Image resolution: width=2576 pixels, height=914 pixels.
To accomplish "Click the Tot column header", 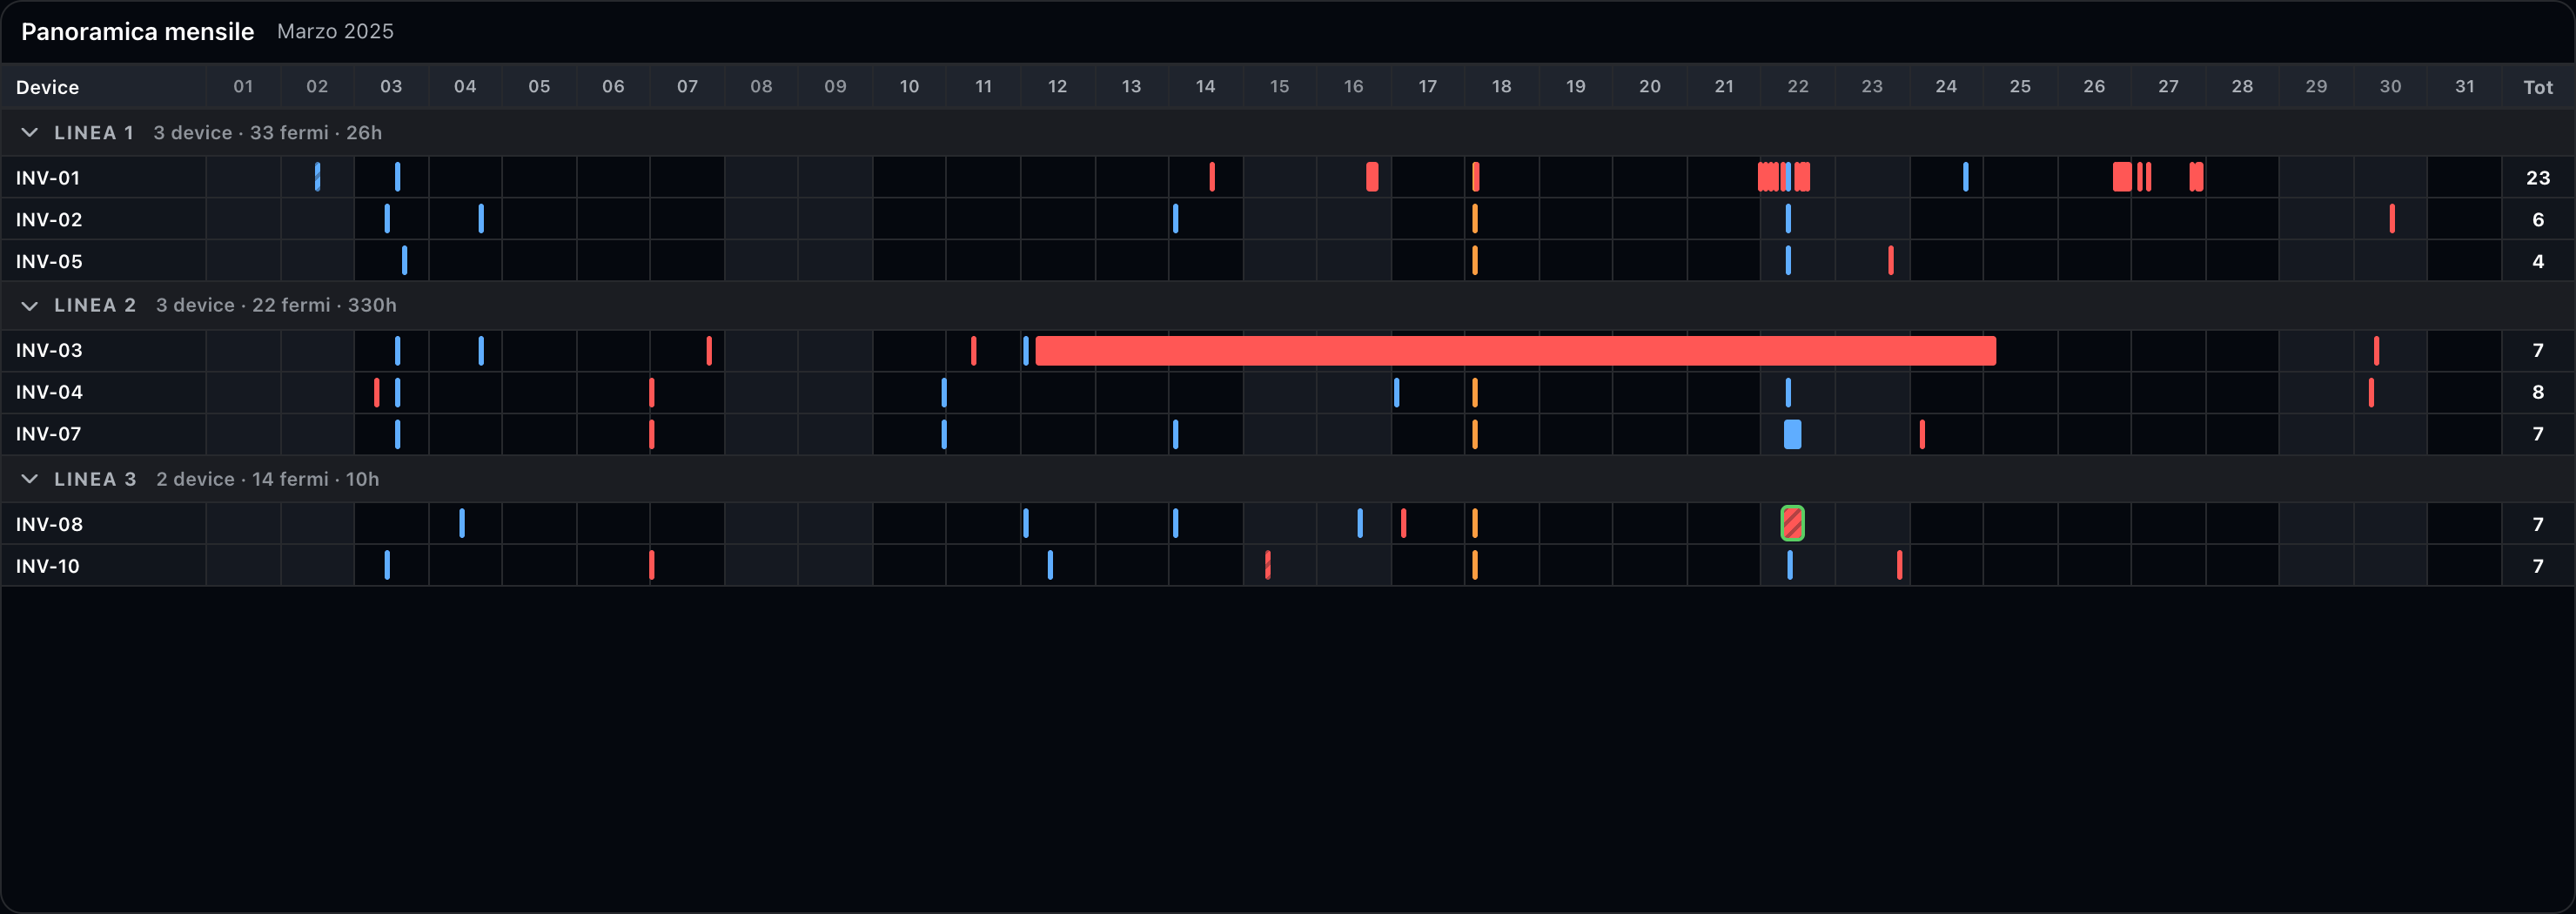I will point(2538,87).
